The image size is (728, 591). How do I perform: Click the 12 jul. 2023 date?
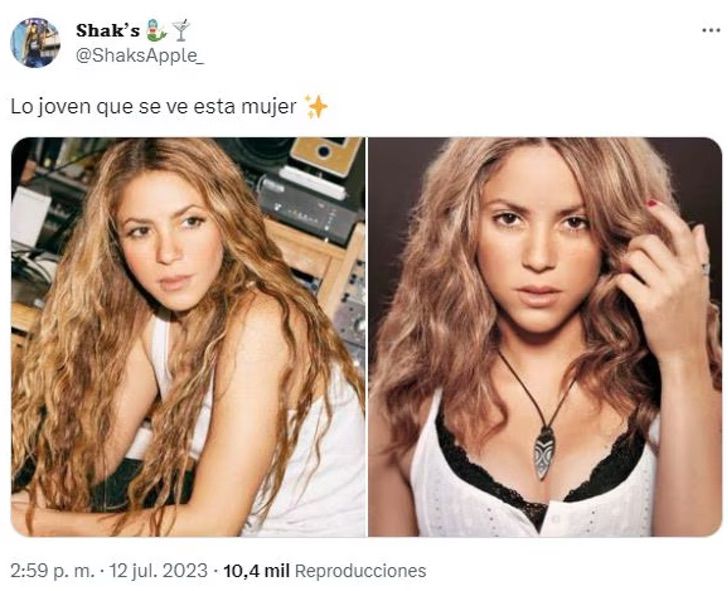158,571
